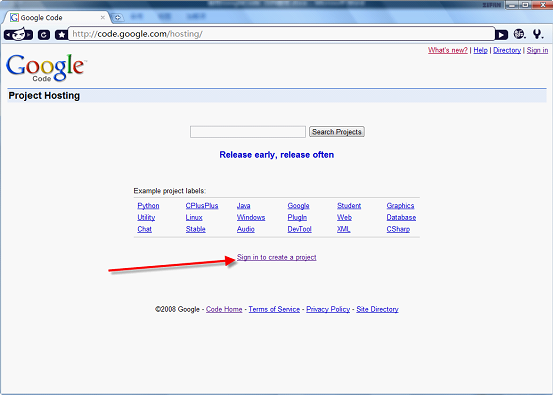
Task: Click the 'Example project labels:' text
Action: (170, 191)
